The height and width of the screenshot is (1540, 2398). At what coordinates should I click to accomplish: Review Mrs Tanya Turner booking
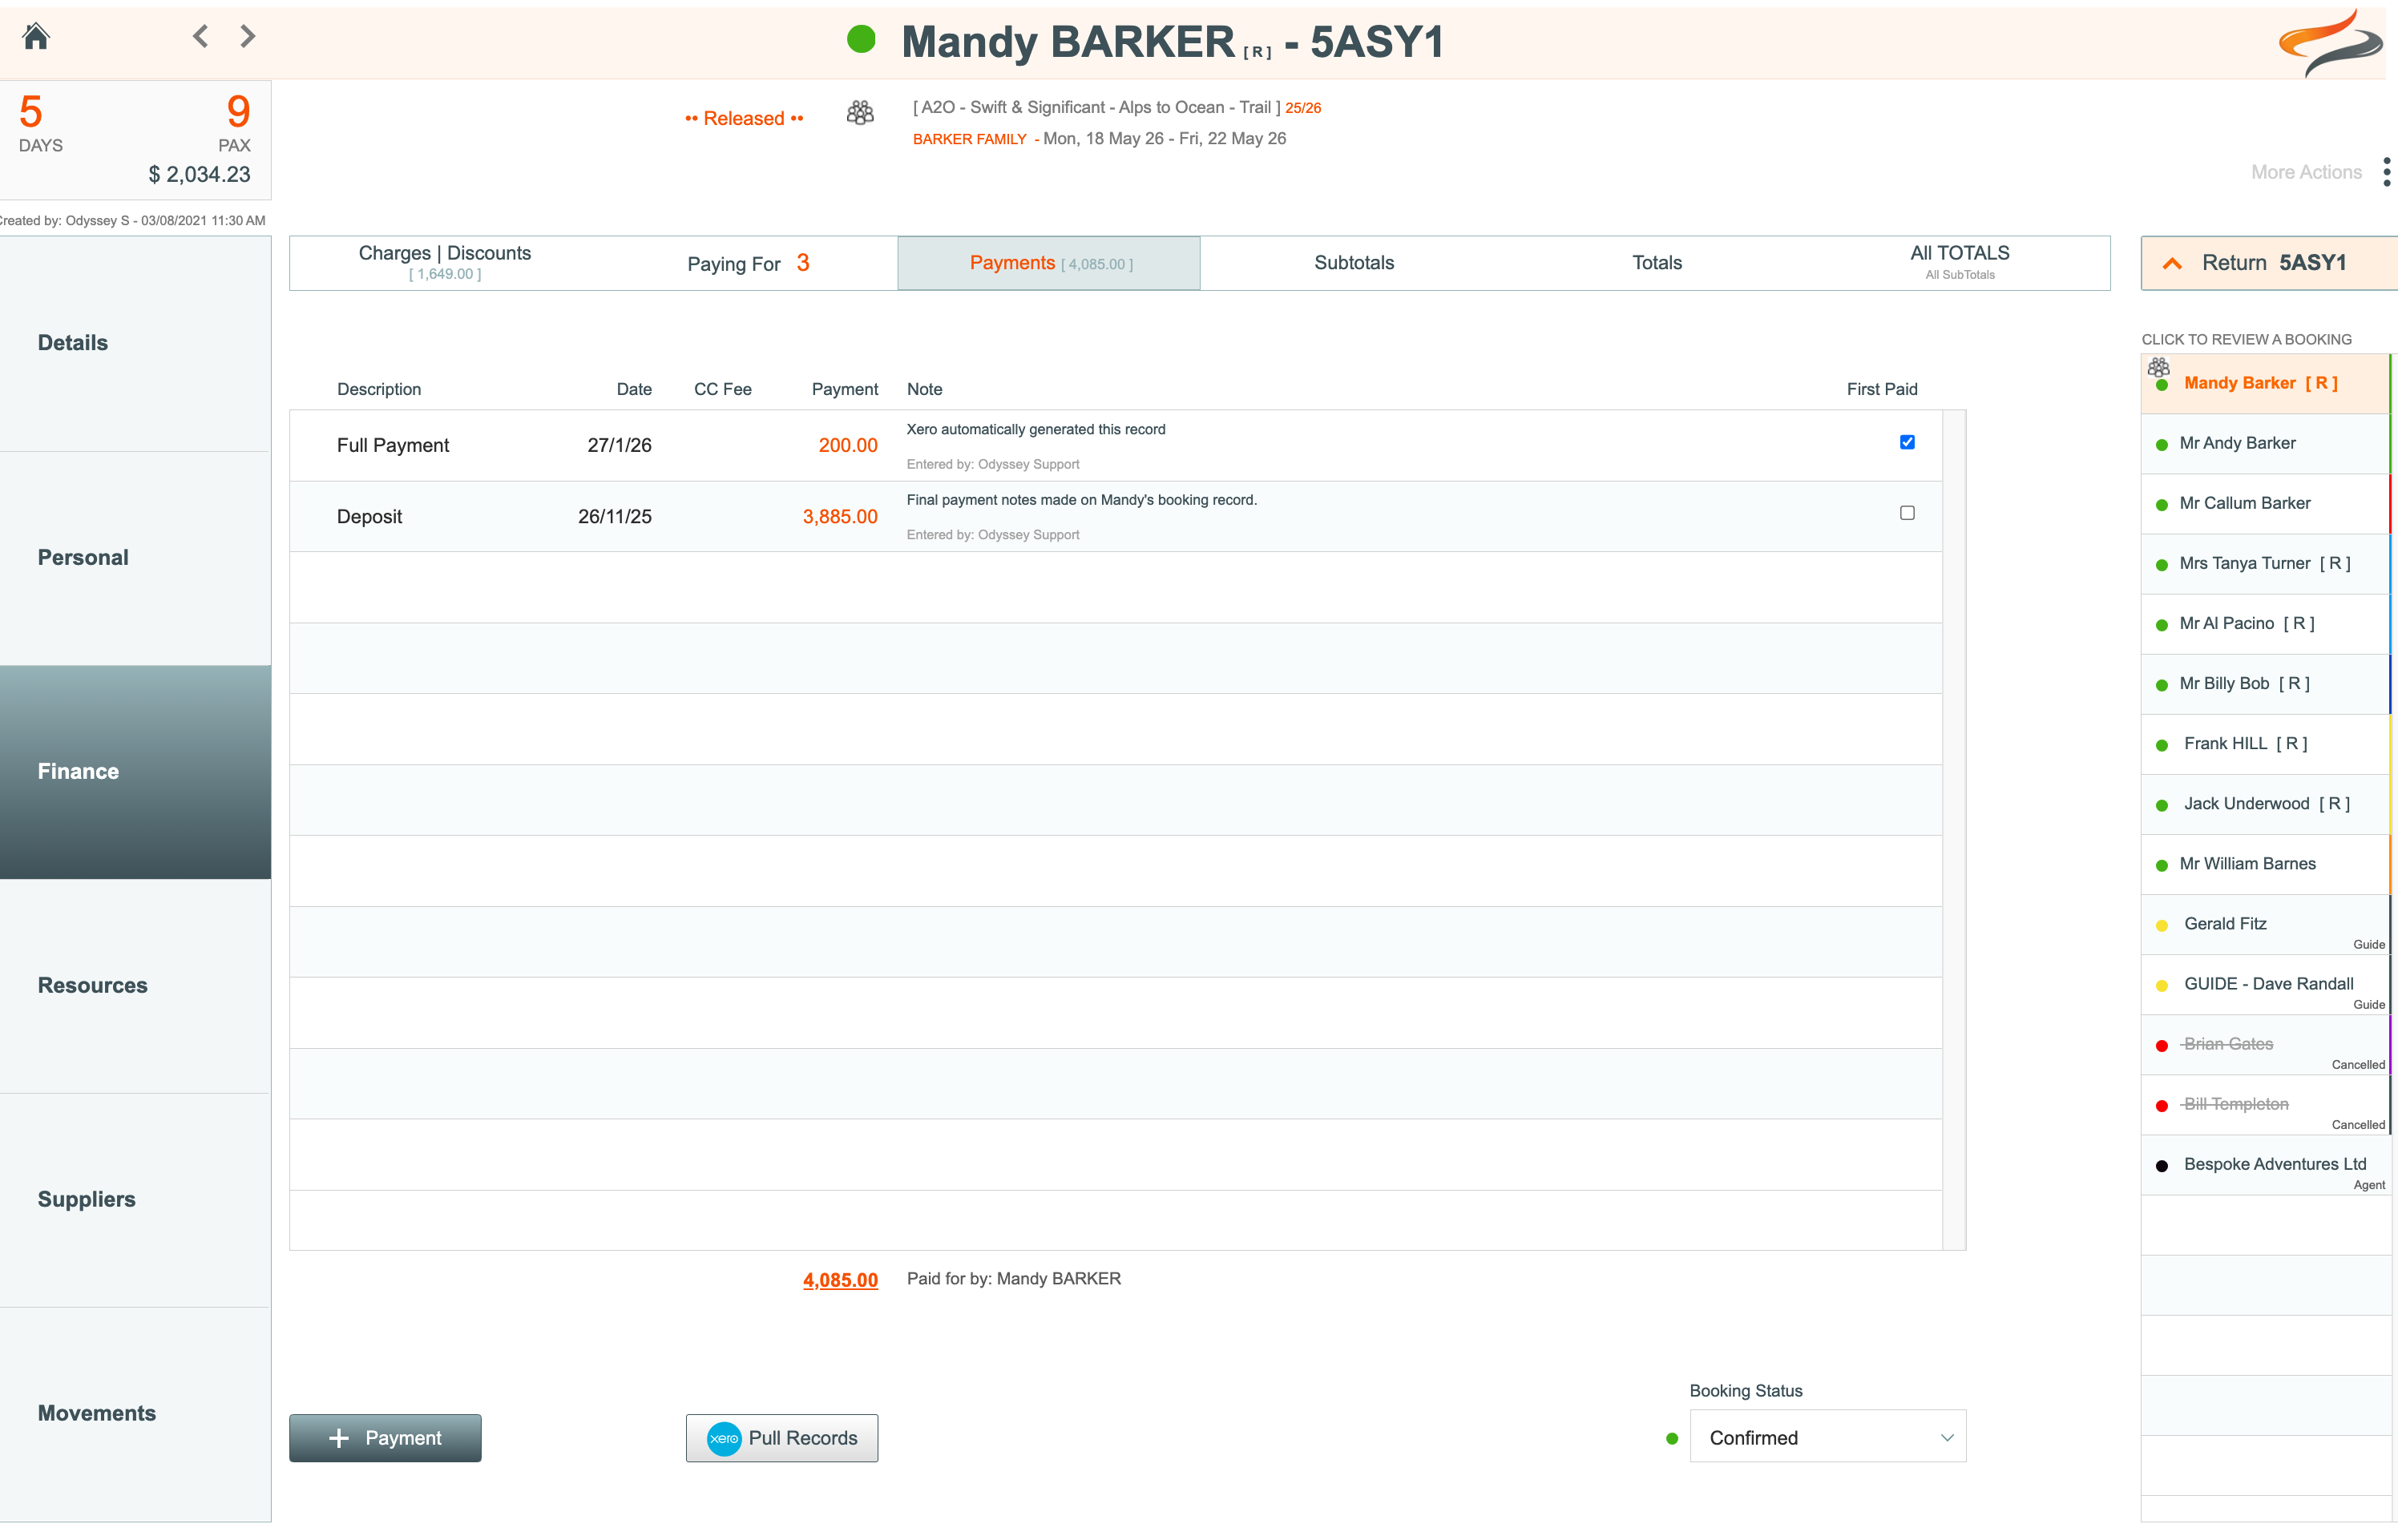[2265, 564]
